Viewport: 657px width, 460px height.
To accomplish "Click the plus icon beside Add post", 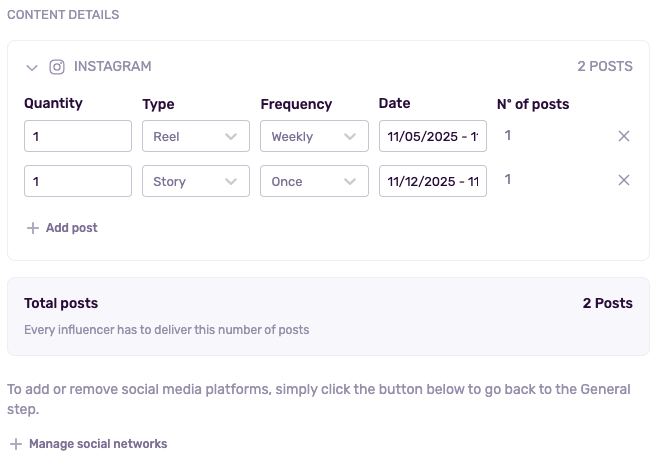I will click(33, 228).
